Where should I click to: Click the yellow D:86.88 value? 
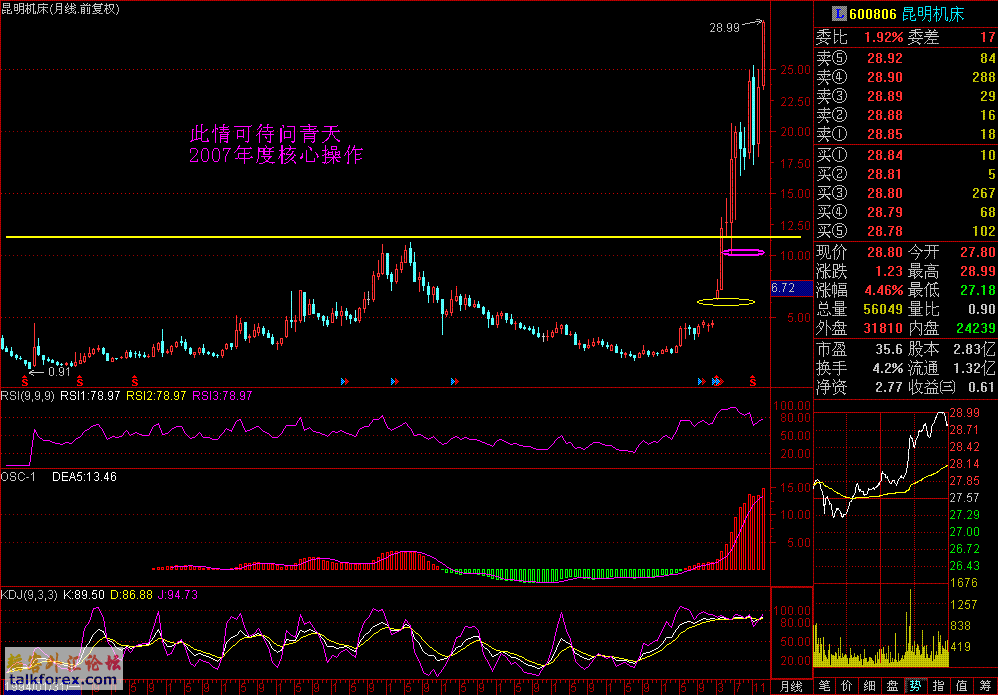pos(132,595)
